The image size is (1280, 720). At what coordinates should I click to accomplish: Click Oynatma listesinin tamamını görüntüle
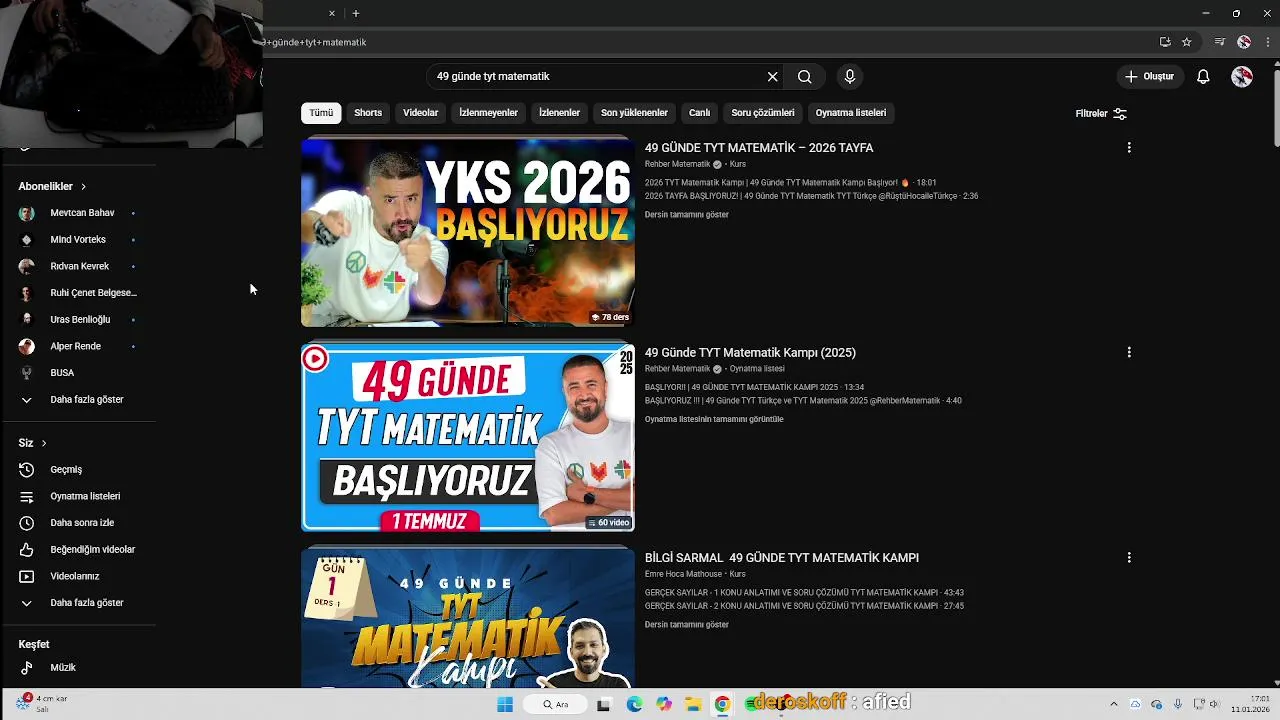pos(714,420)
